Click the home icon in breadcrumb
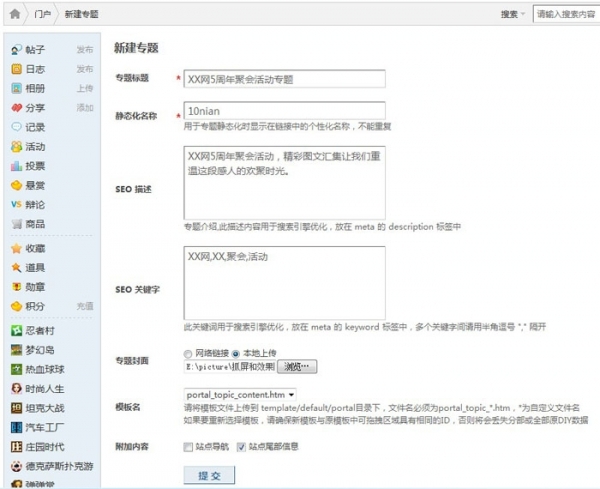The width and height of the screenshot is (600, 489). pyautogui.click(x=14, y=15)
